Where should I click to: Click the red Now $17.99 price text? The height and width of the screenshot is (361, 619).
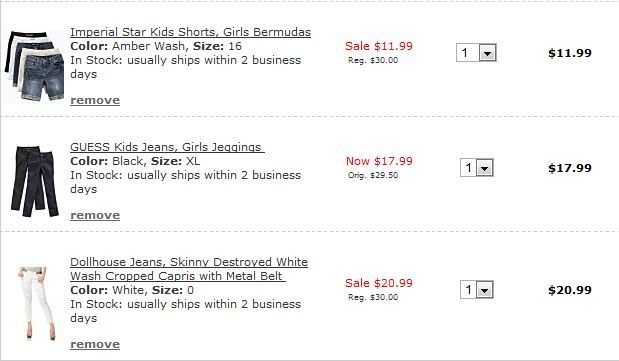click(x=379, y=161)
